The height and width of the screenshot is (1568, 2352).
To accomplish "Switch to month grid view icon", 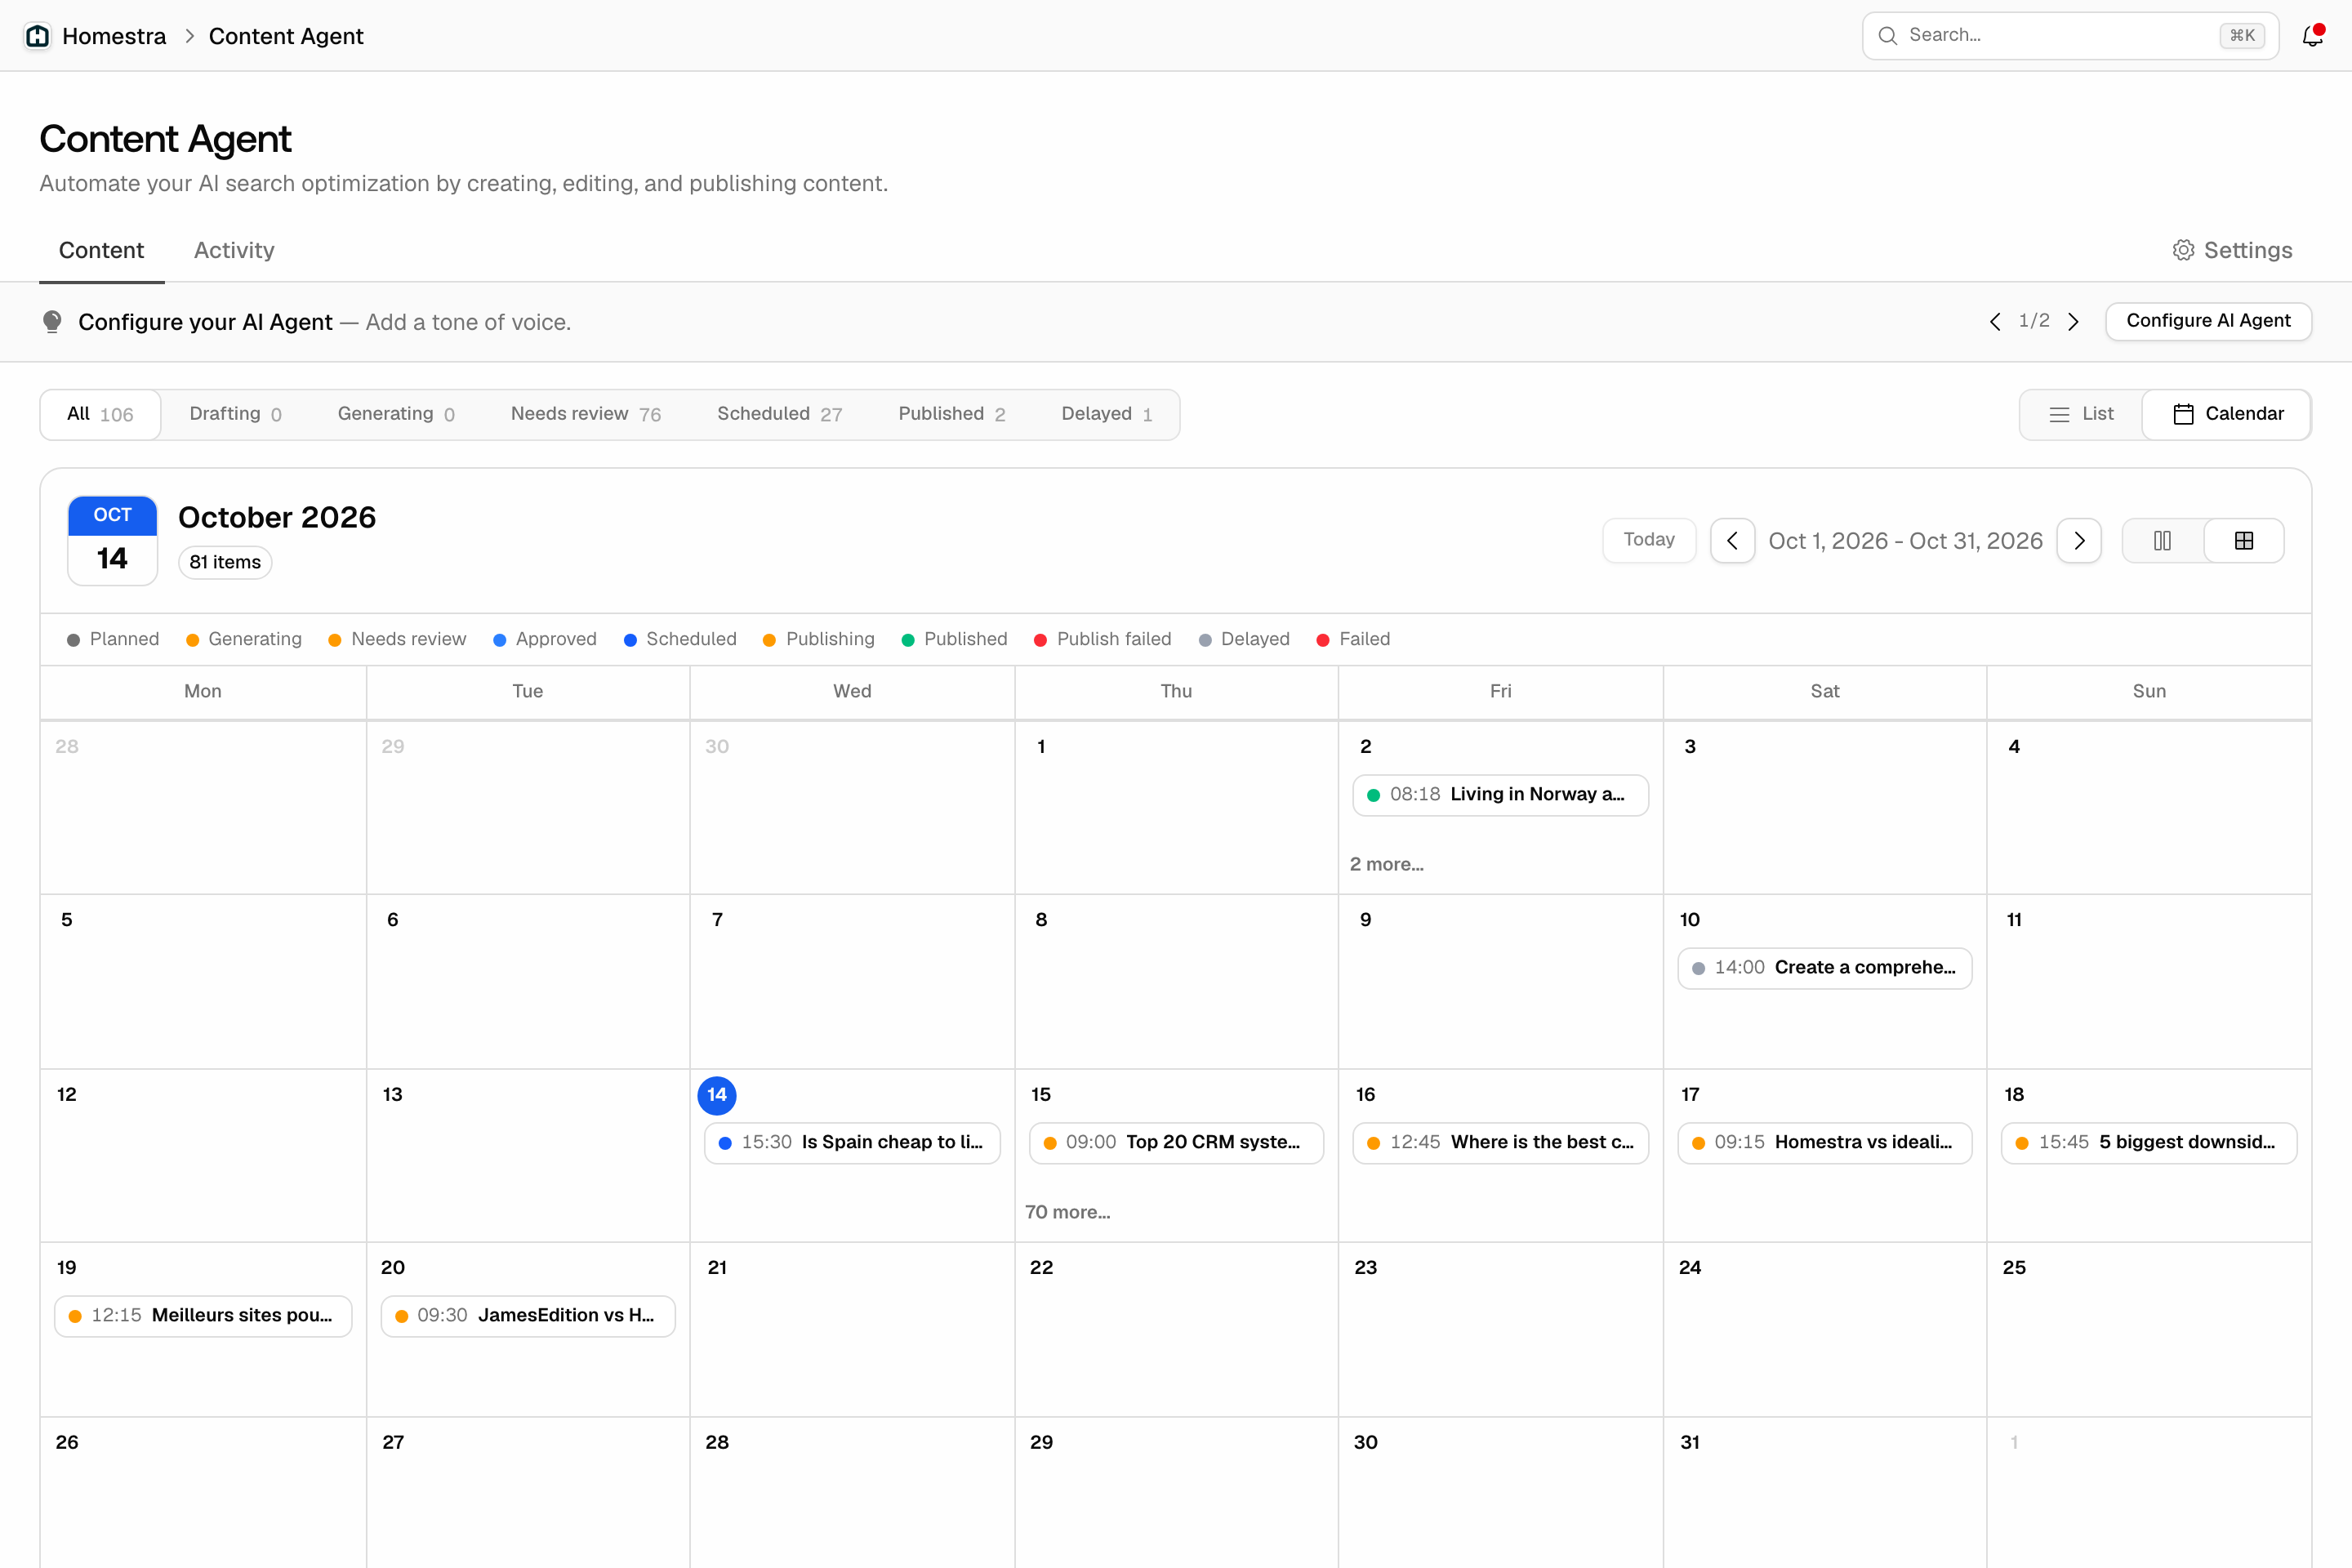I will pyautogui.click(x=2244, y=541).
